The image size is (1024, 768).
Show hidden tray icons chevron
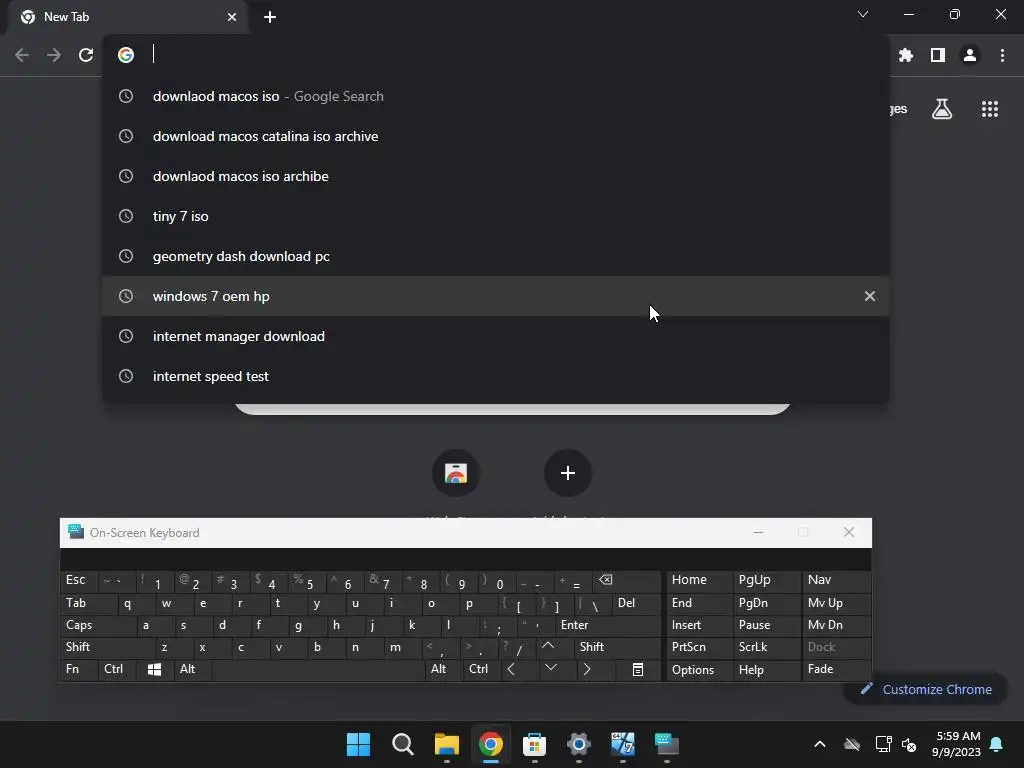(820, 744)
